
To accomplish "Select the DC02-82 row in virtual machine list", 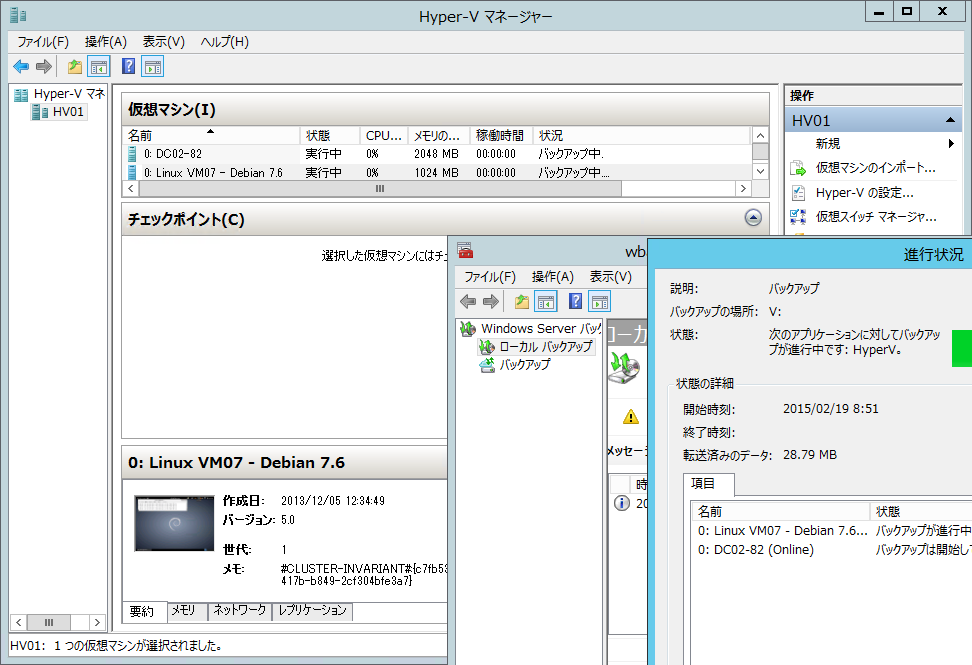I will [x=437, y=154].
